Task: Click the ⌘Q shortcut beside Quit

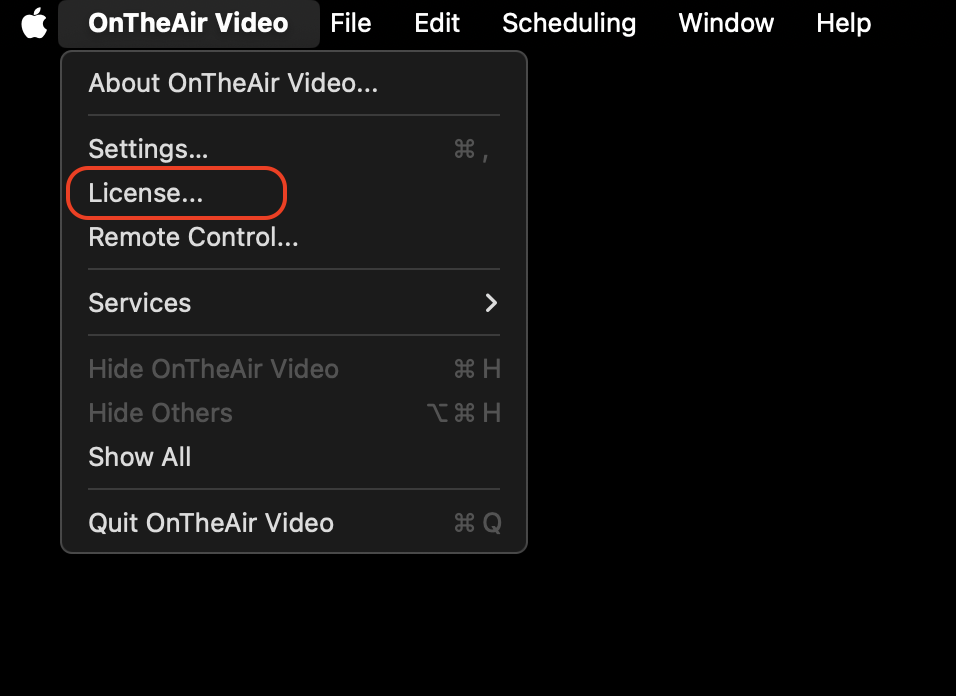Action: pyautogui.click(x=477, y=523)
